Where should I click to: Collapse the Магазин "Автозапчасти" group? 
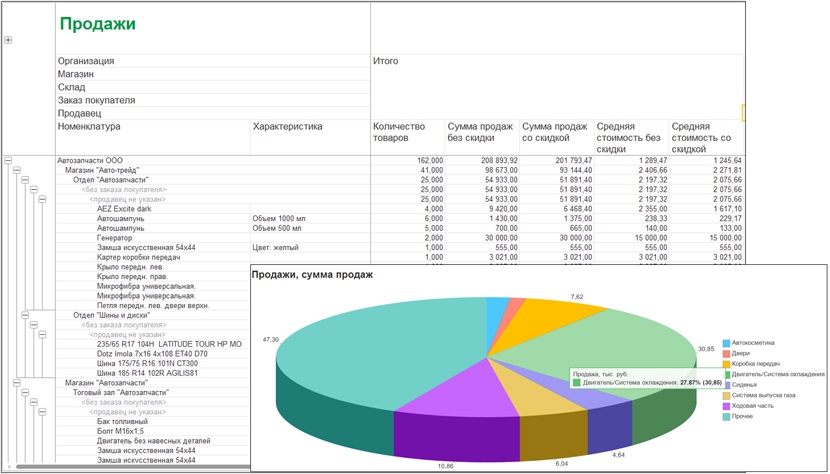[17, 382]
